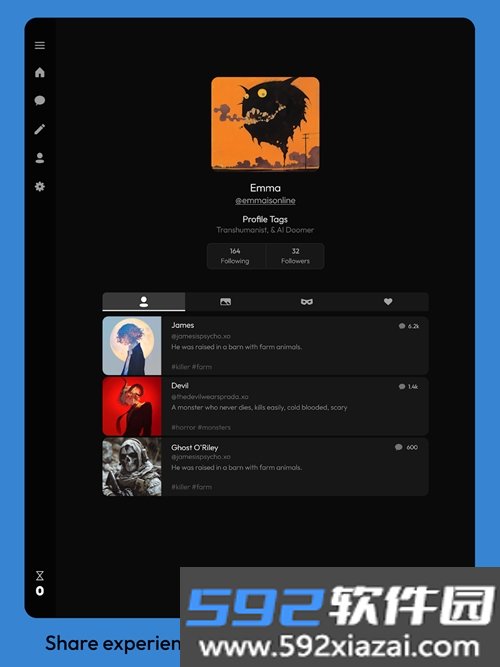500x667 pixels.
Task: Open the @emmaisonline profile link
Action: click(x=265, y=200)
